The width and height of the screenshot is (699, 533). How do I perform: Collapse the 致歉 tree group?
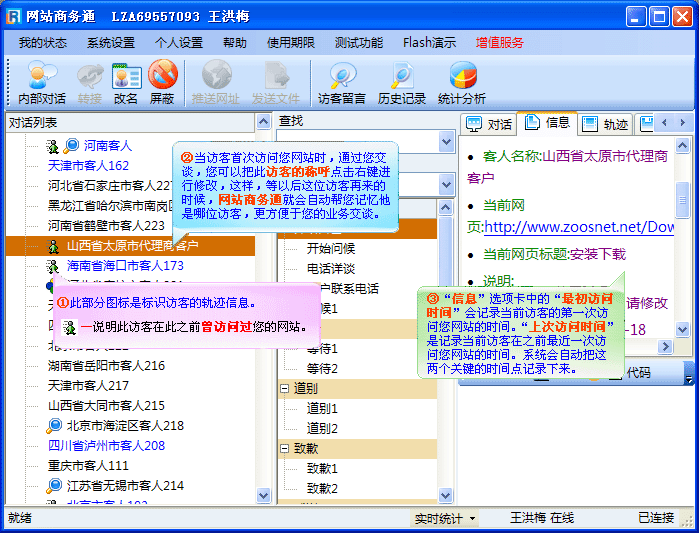coord(285,448)
